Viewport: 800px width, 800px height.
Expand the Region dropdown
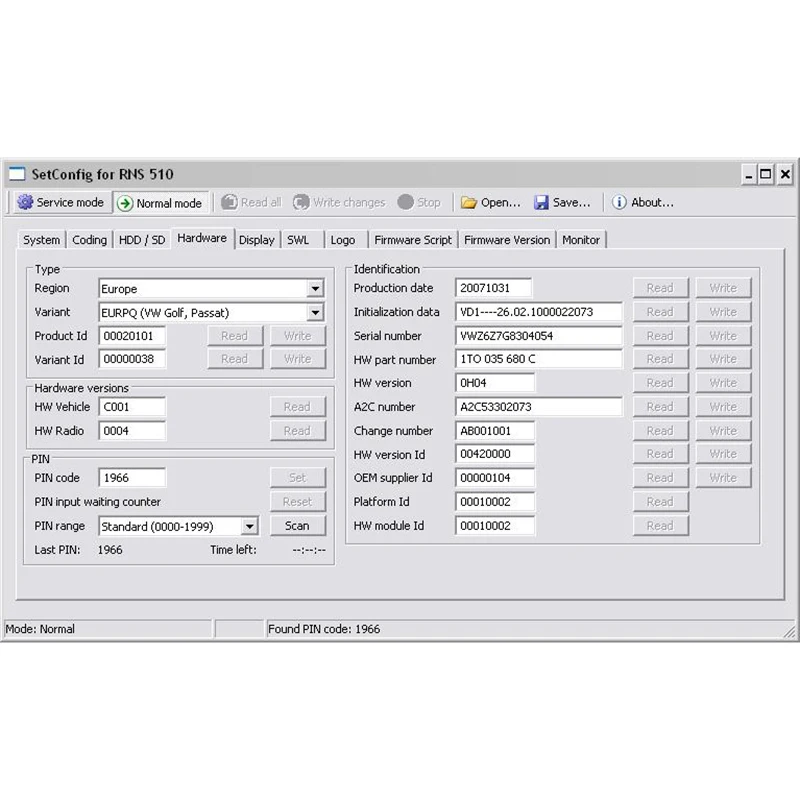click(315, 288)
